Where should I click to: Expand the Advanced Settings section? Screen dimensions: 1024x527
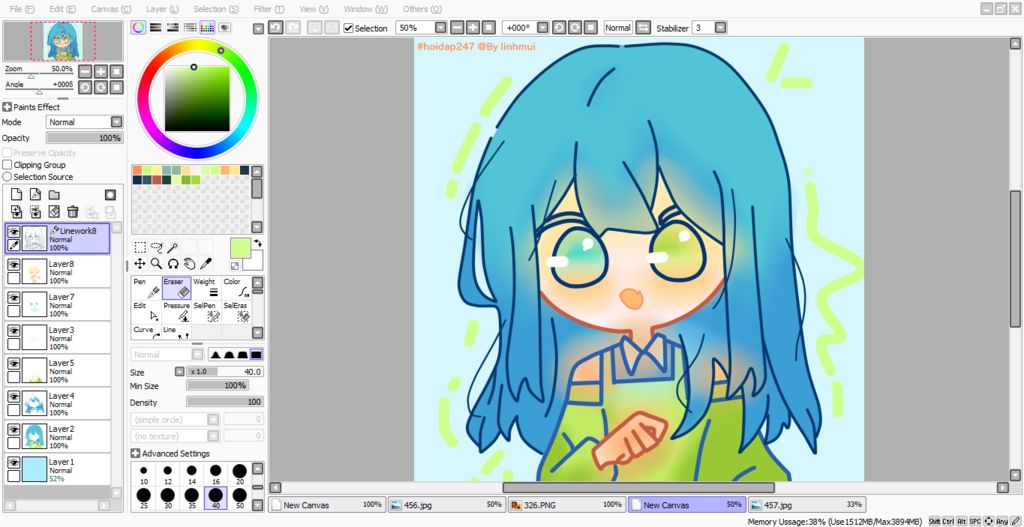[x=135, y=453]
